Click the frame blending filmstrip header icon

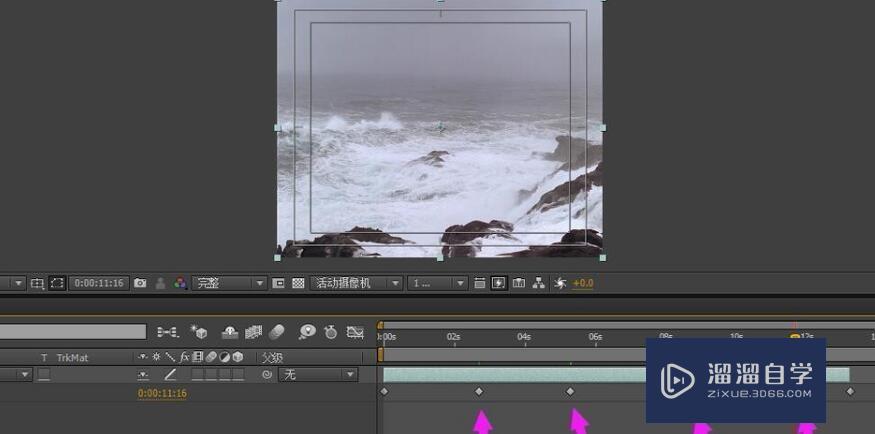point(197,357)
